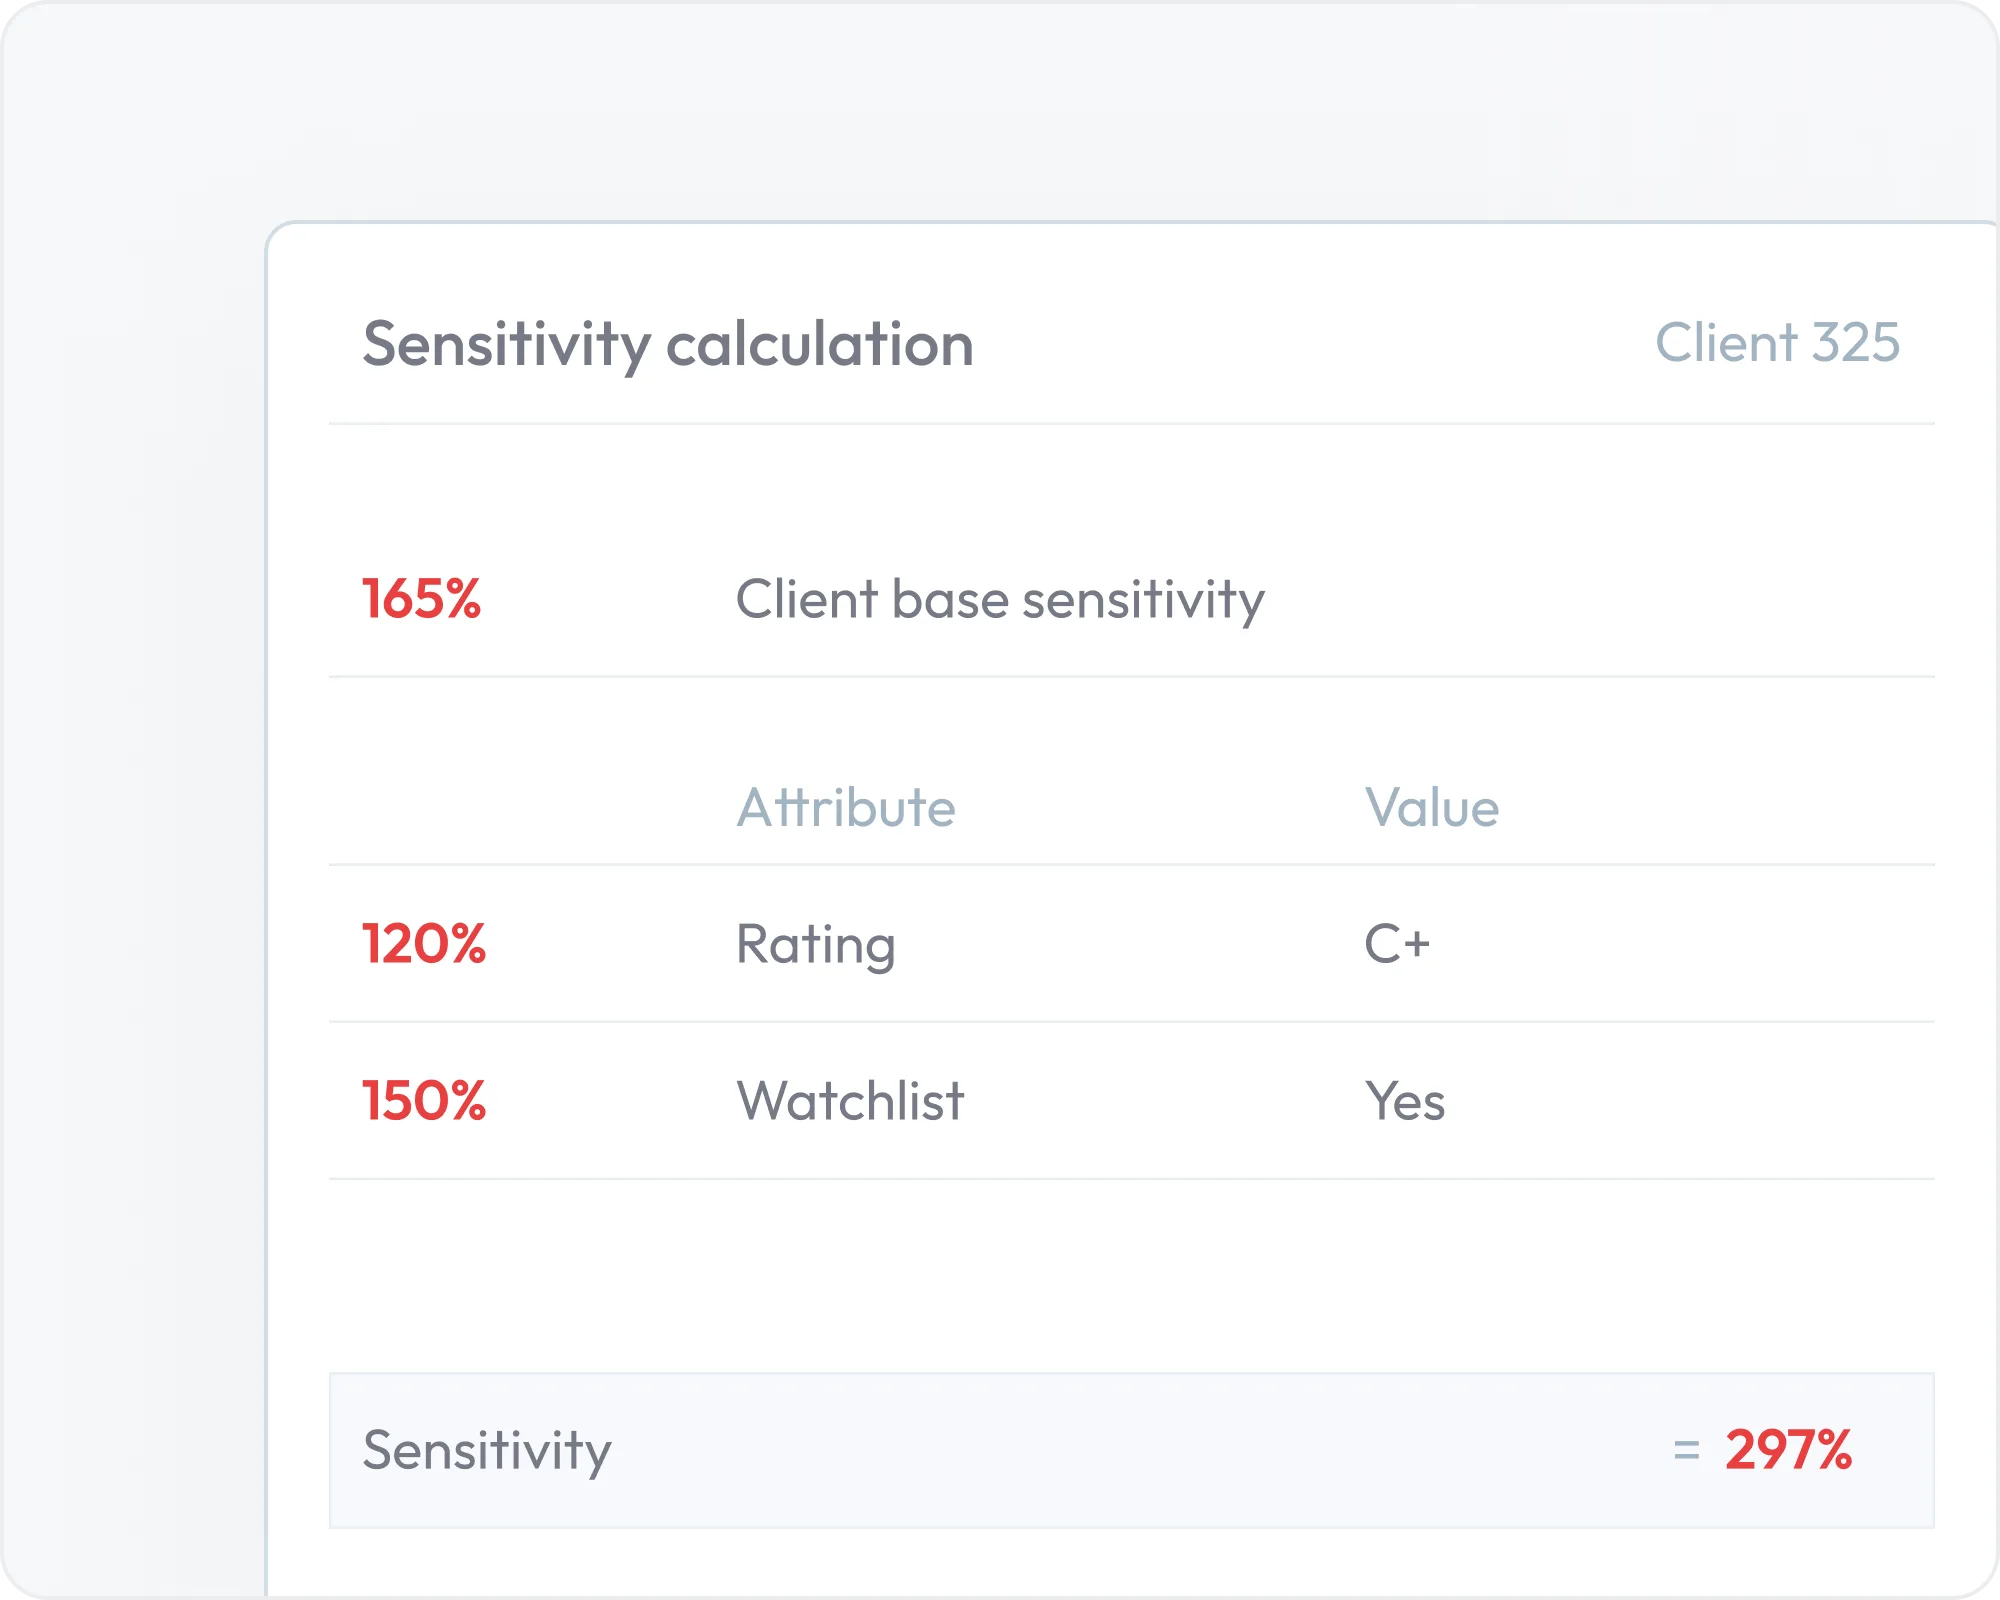Click the Yes watchlist value
2000x1600 pixels.
pyautogui.click(x=1405, y=1101)
